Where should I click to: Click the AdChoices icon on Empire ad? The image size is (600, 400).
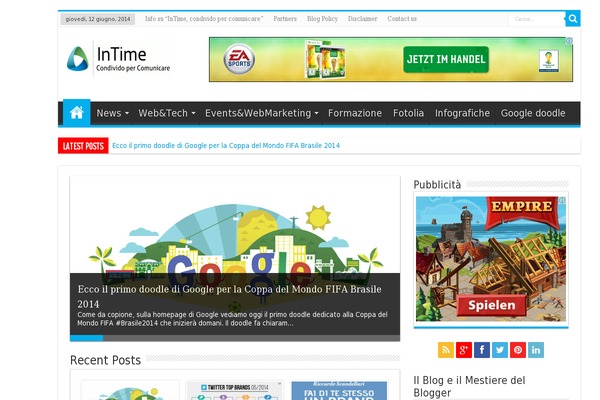(562, 200)
